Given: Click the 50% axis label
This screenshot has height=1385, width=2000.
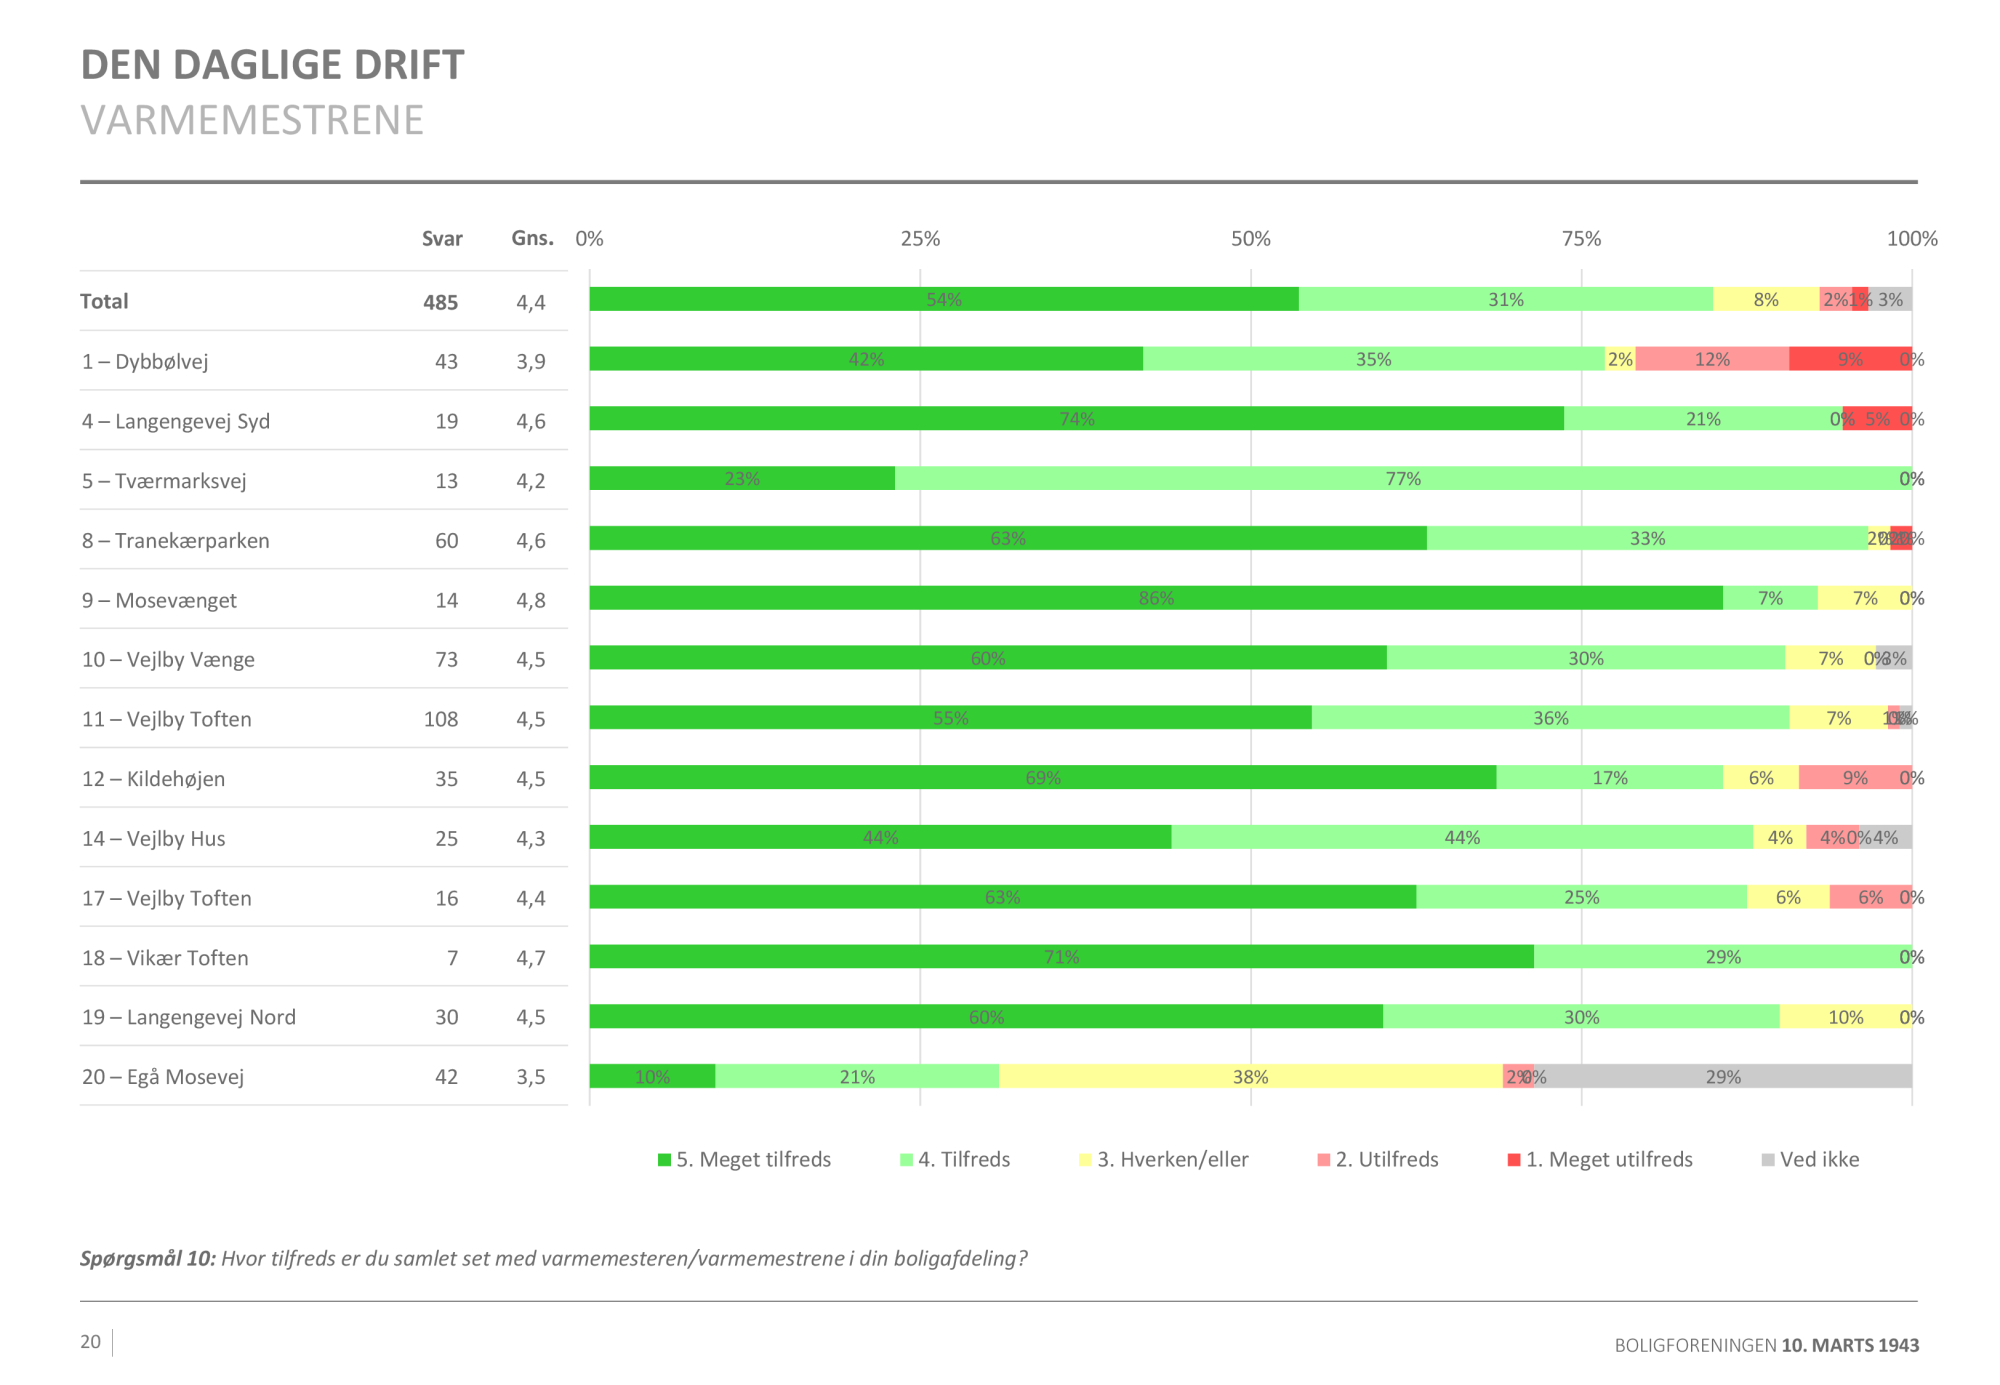Looking at the screenshot, I should pos(1250,239).
